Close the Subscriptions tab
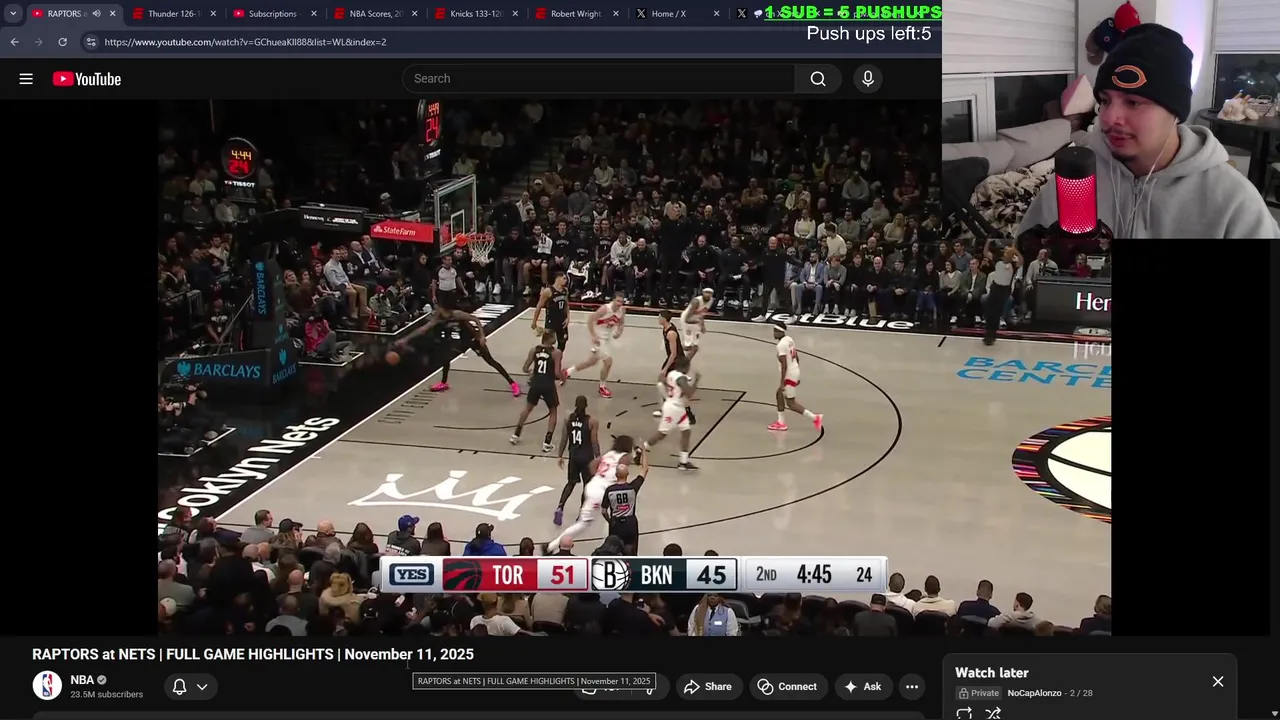Viewport: 1280px width, 720px height. tap(314, 14)
